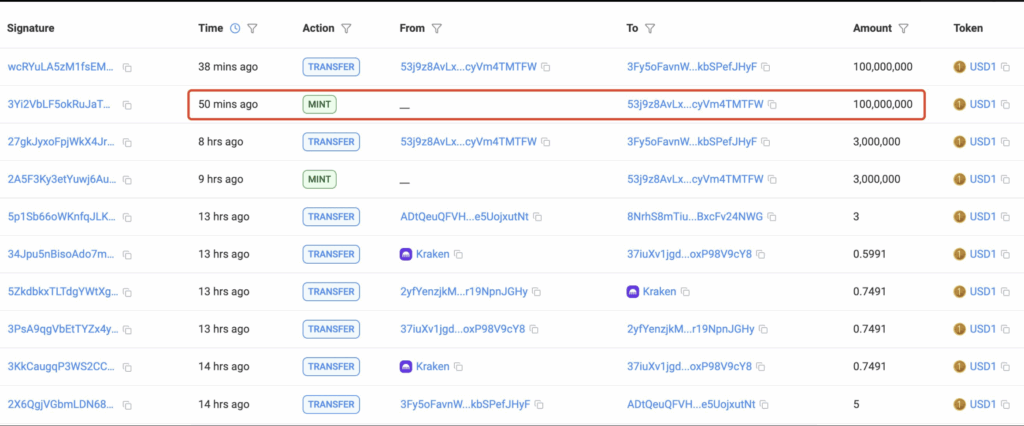Copy the 3KkCaugqP3WS2CC signature
This screenshot has width=1024, height=426.
(127, 367)
